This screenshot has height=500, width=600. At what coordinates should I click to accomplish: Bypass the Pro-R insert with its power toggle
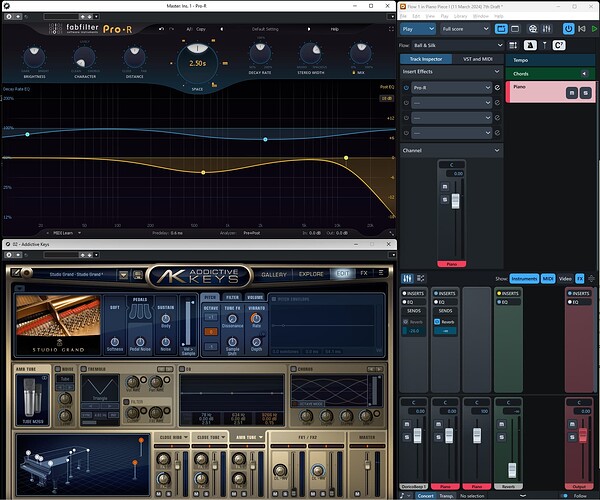tap(406, 88)
